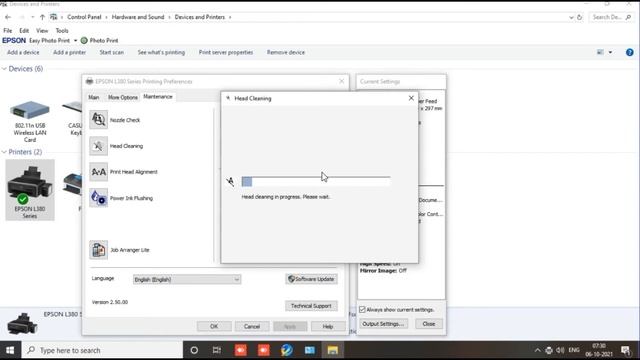This screenshot has width=640, height=360.
Task: Close the Head Cleaning dialog
Action: click(411, 98)
